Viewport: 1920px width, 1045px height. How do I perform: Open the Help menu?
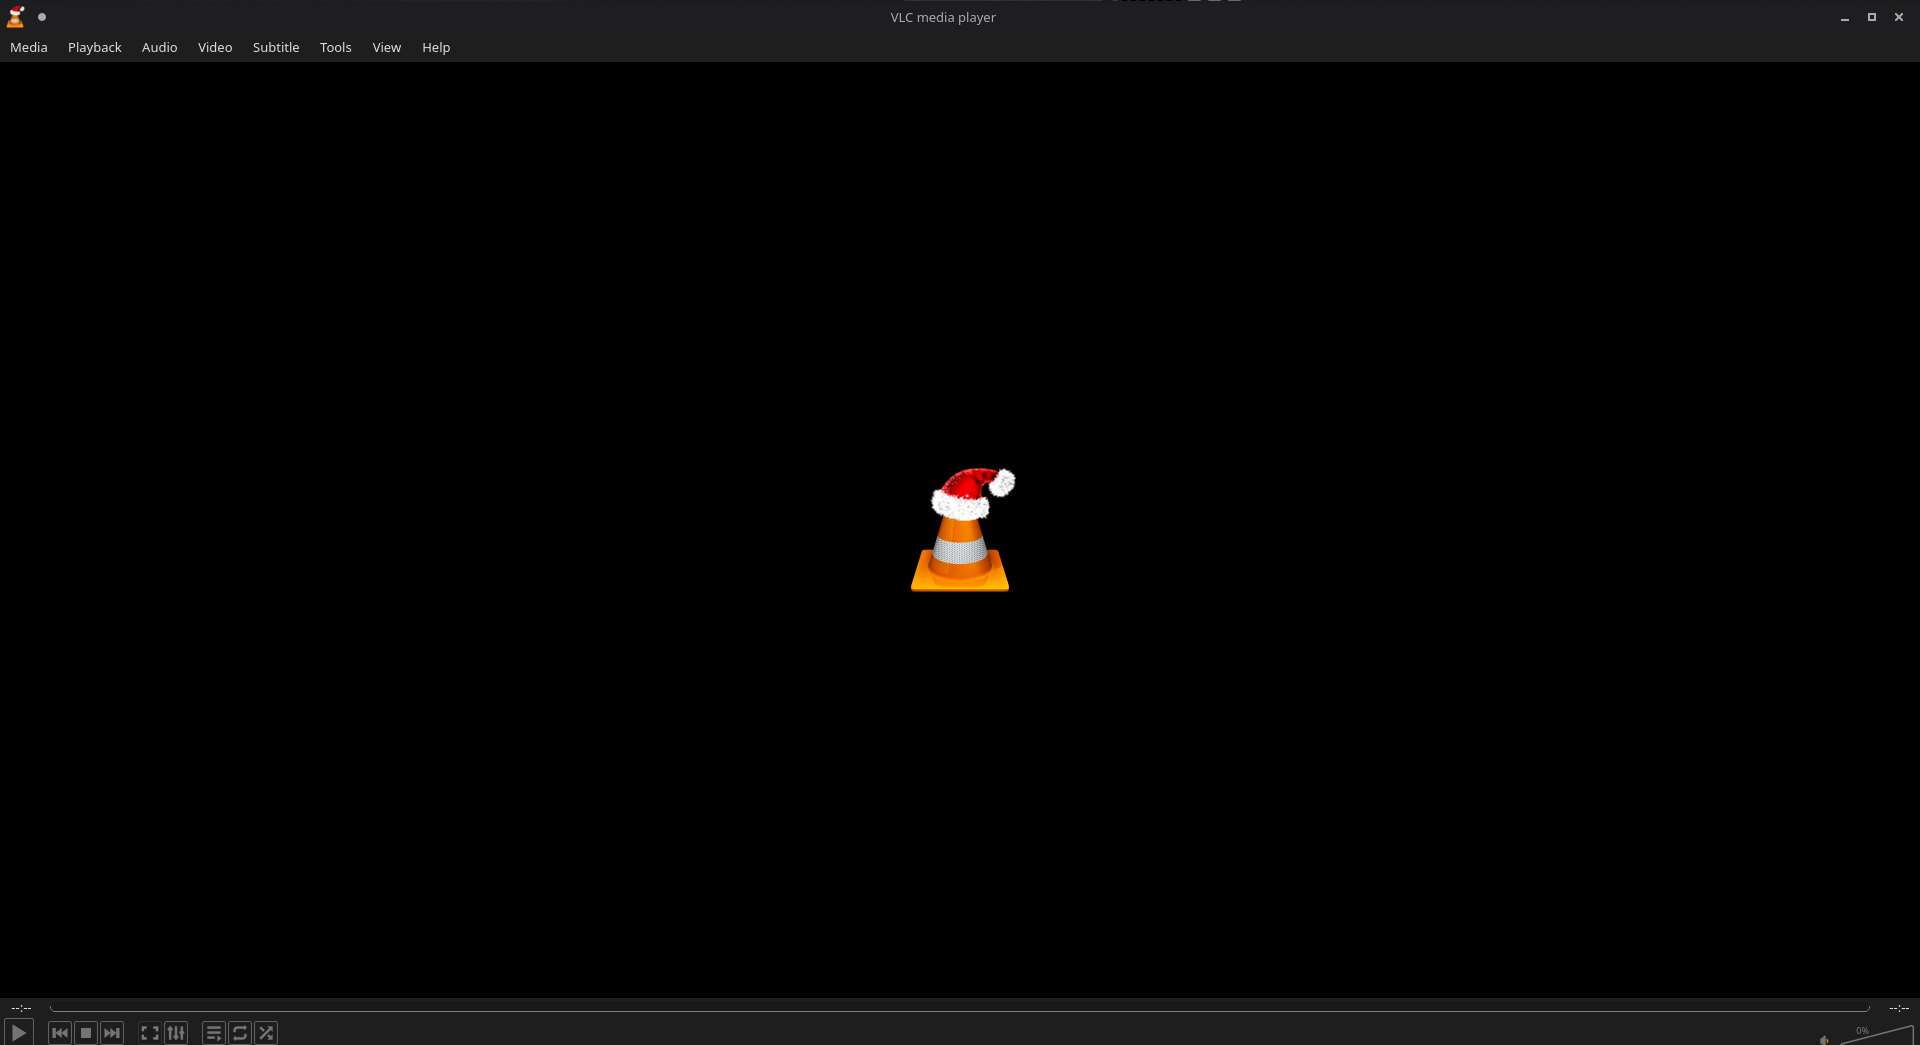(x=436, y=47)
